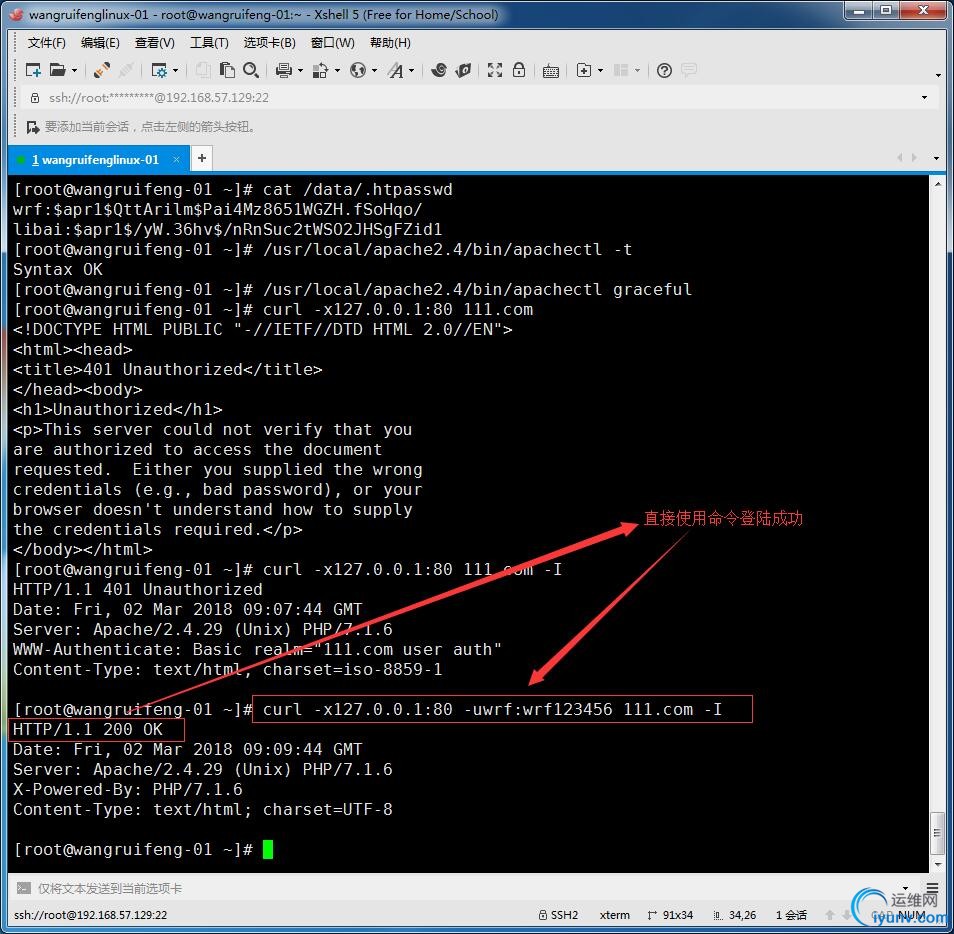Viewport: 954px width, 934px height.
Task: Expand the new tab group dropdown arrow
Action: tap(601, 71)
